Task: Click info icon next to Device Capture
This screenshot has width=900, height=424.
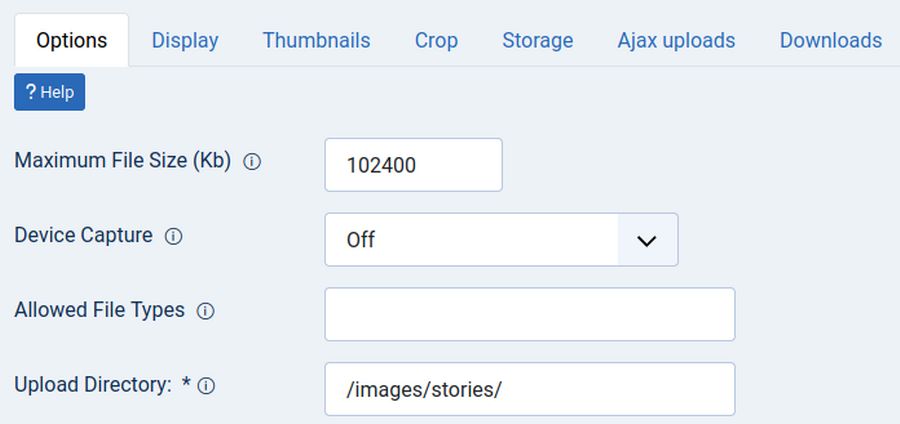Action: pos(173,237)
